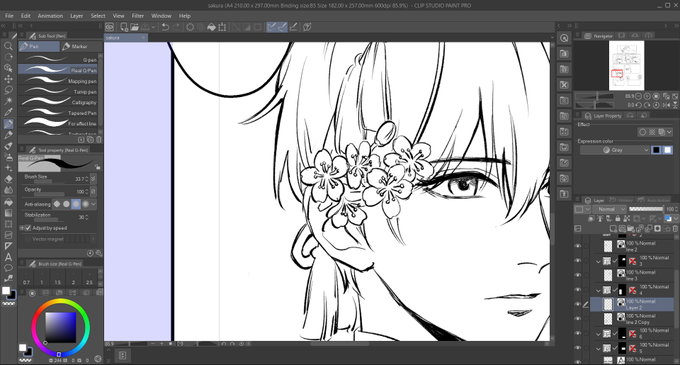Toggle the snap to ruler command bar button
This screenshot has height=365, width=680.
point(271,27)
